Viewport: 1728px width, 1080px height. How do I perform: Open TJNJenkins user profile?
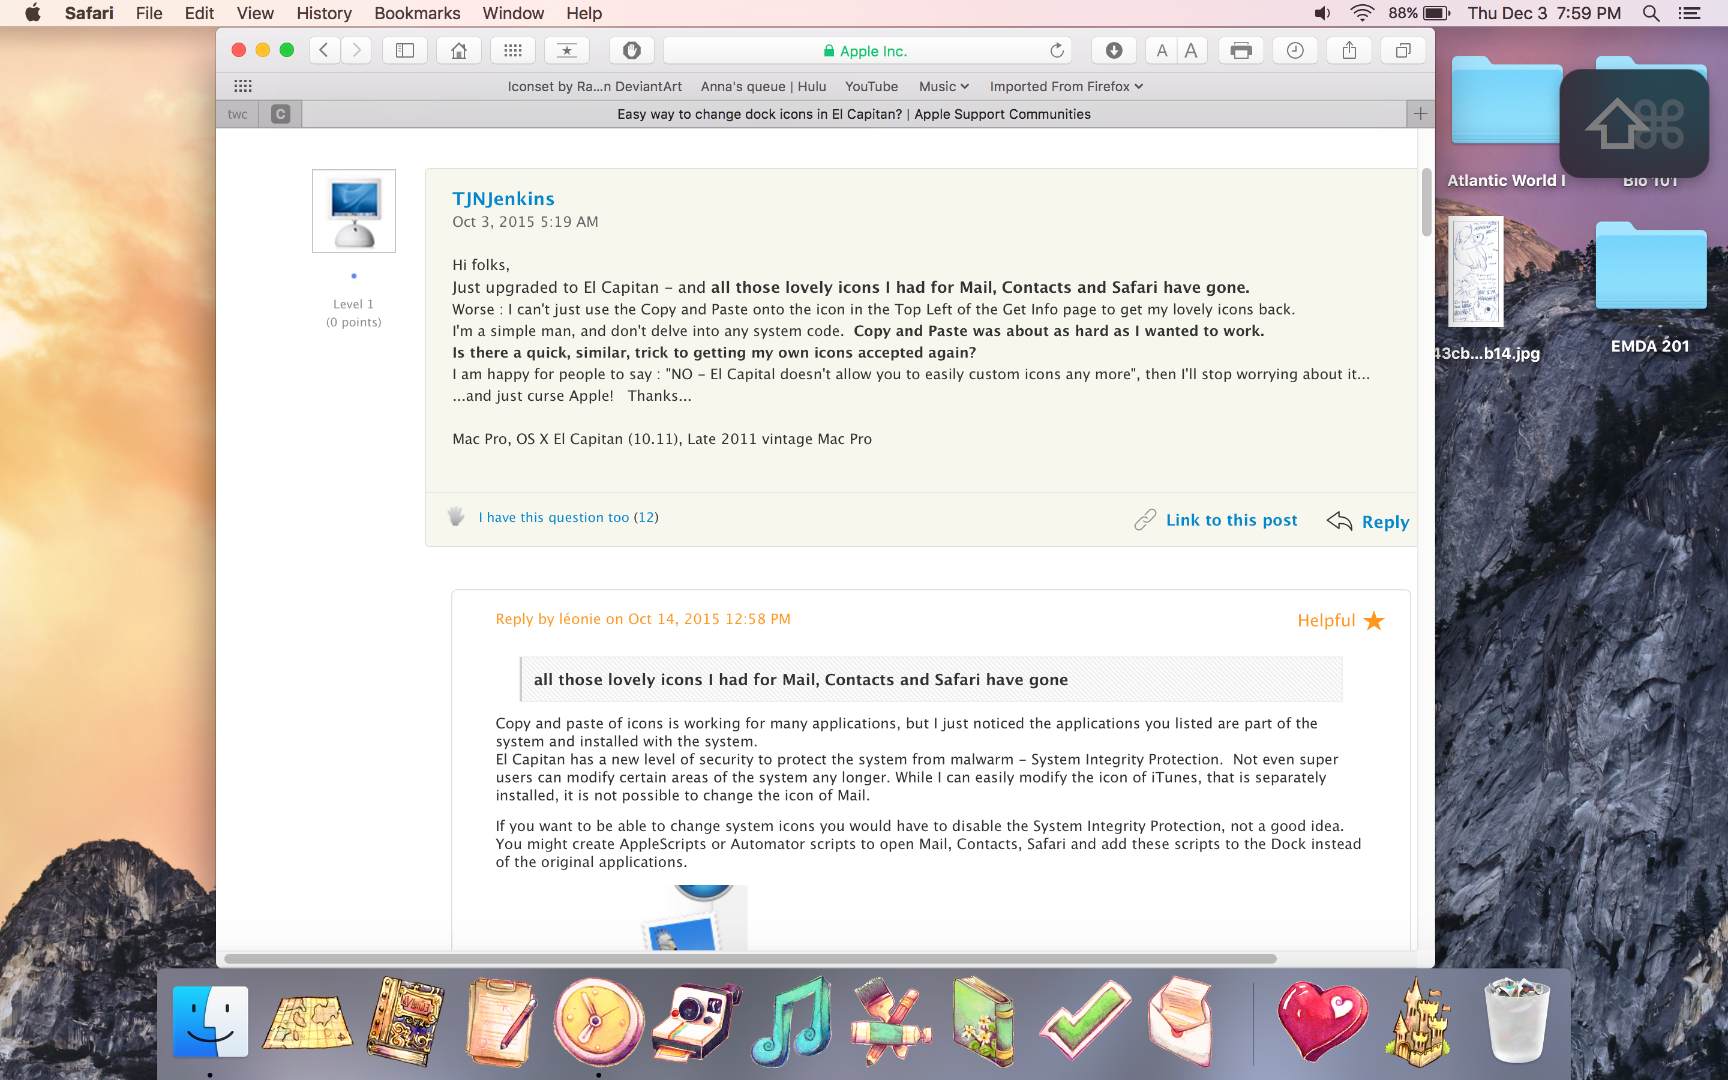[x=503, y=199]
